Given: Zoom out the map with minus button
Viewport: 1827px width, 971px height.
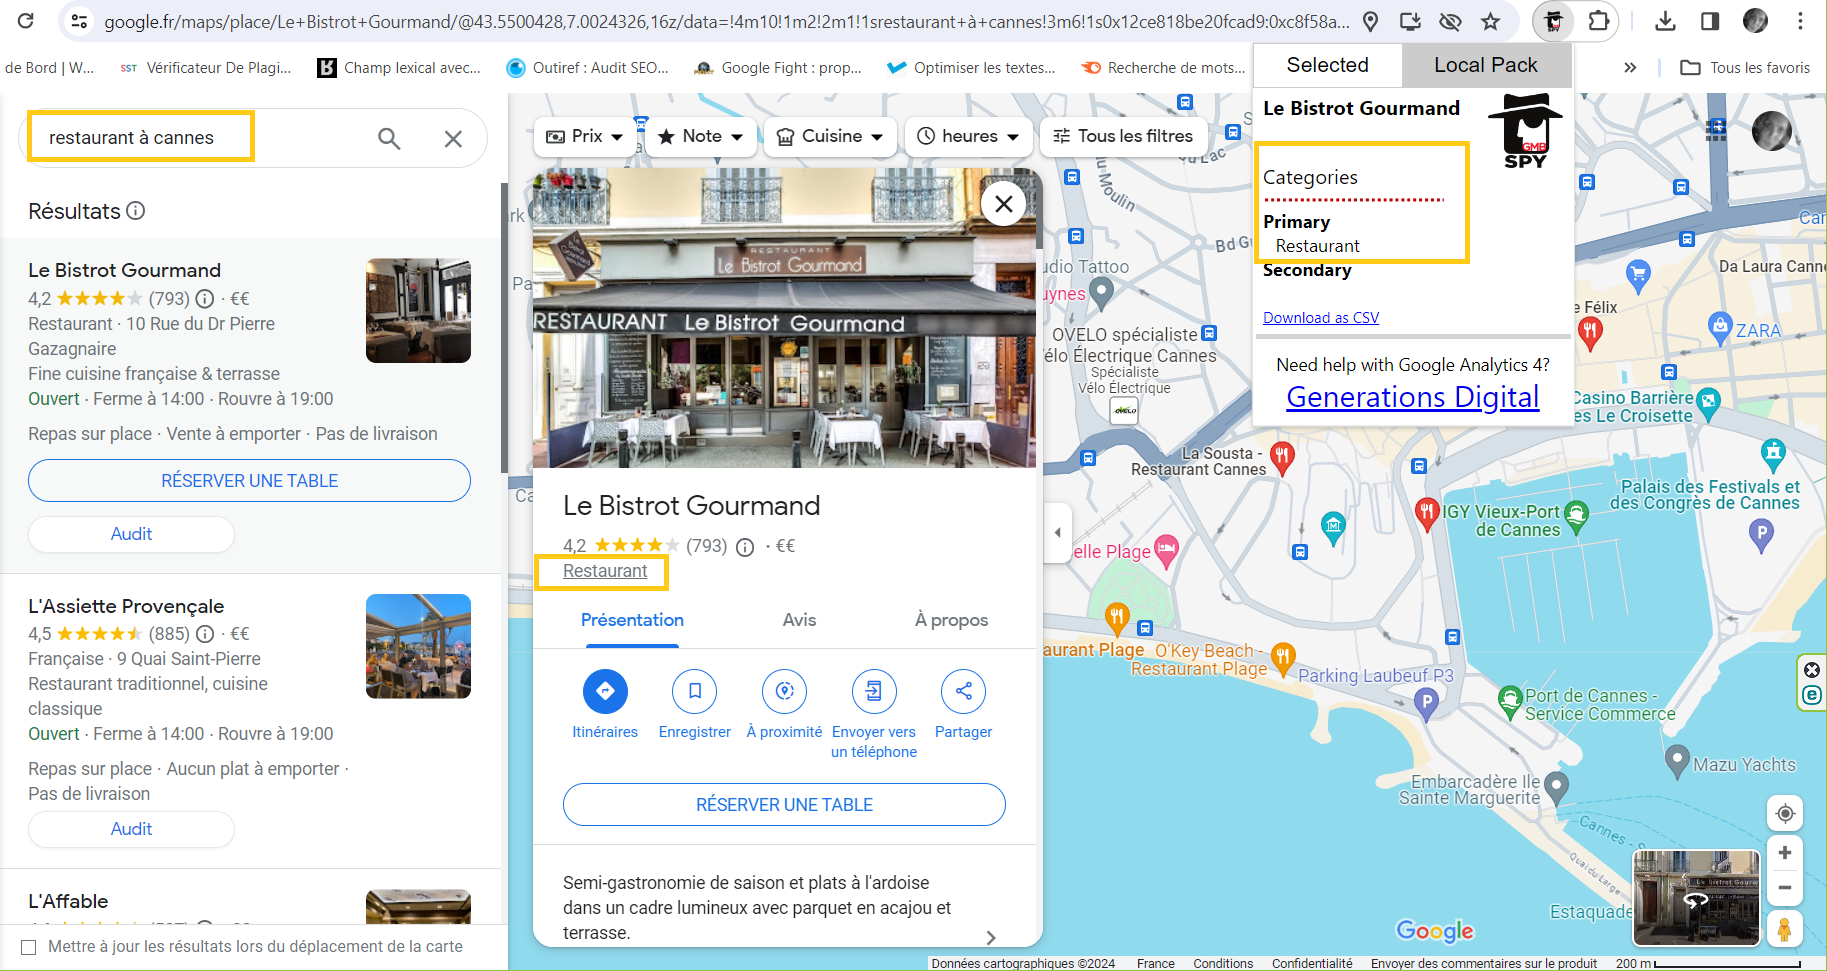Looking at the screenshot, I should (x=1785, y=888).
